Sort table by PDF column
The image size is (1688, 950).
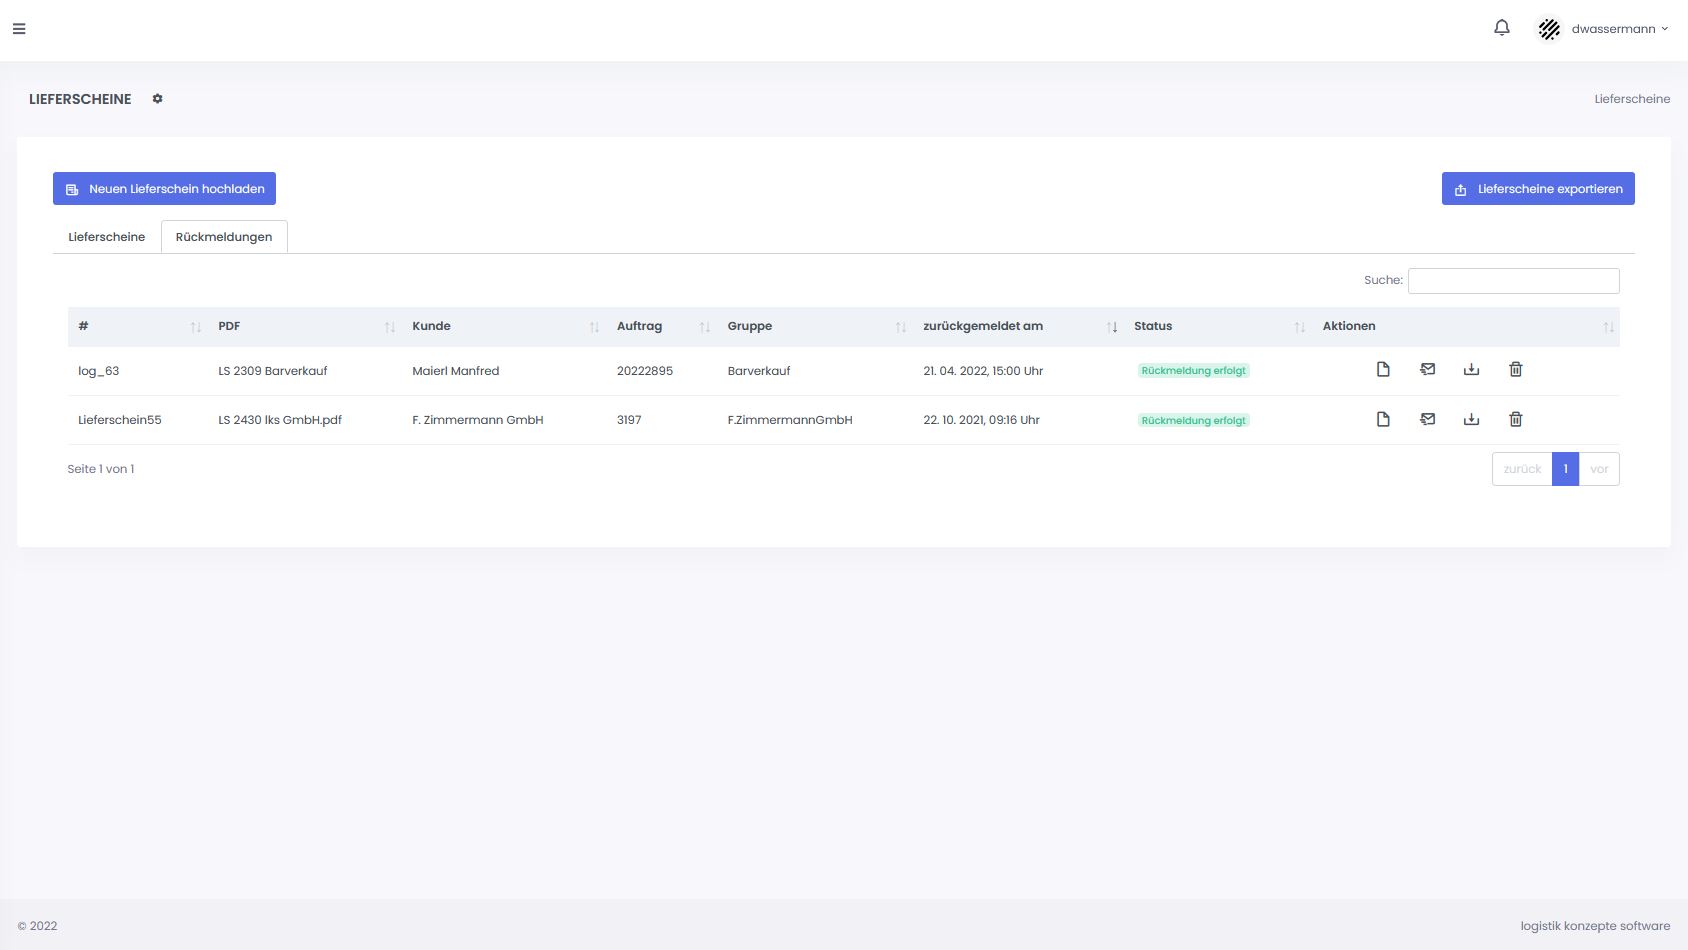(x=305, y=327)
